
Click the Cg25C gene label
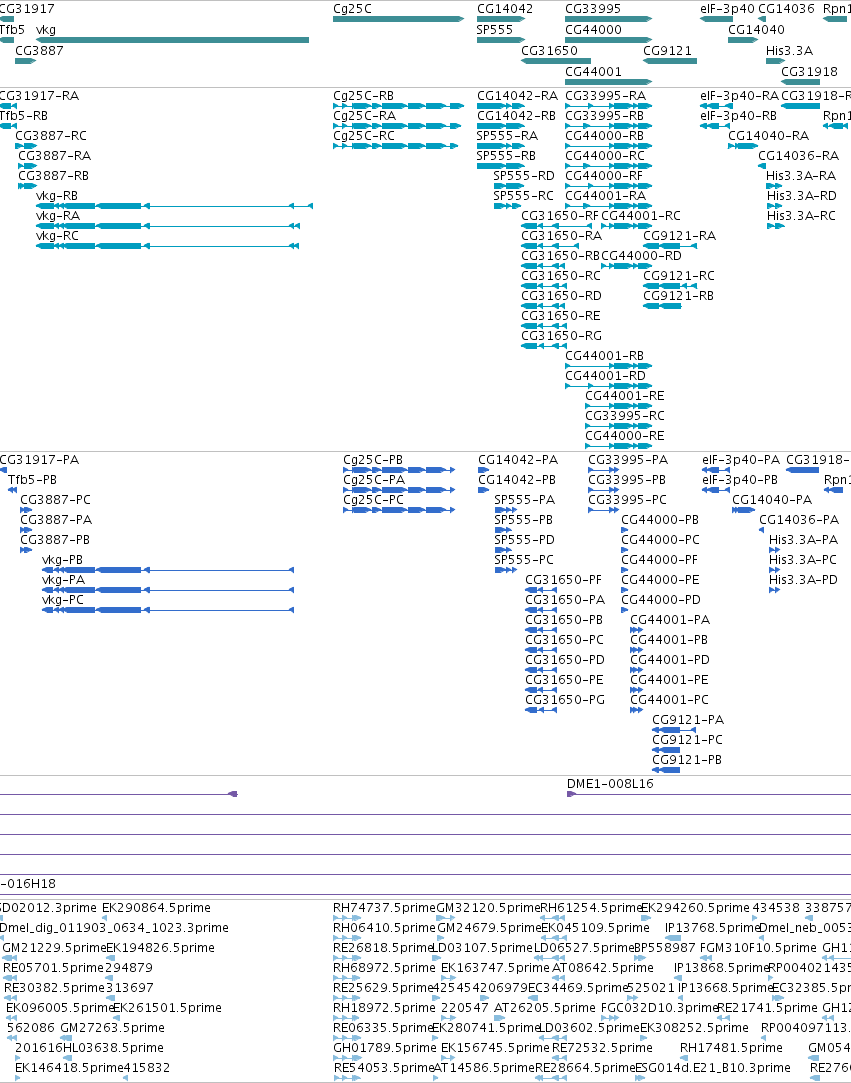[x=352, y=9]
